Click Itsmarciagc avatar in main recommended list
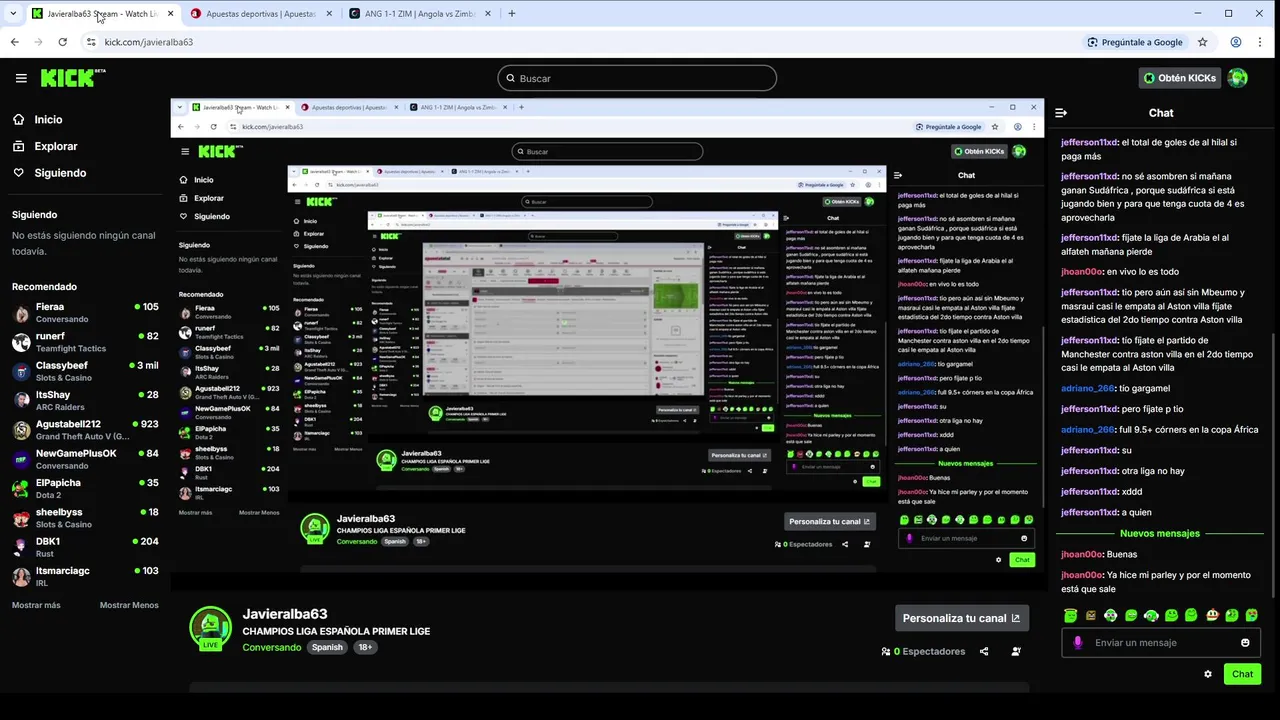Screen dimensions: 1280x720 click(21, 577)
